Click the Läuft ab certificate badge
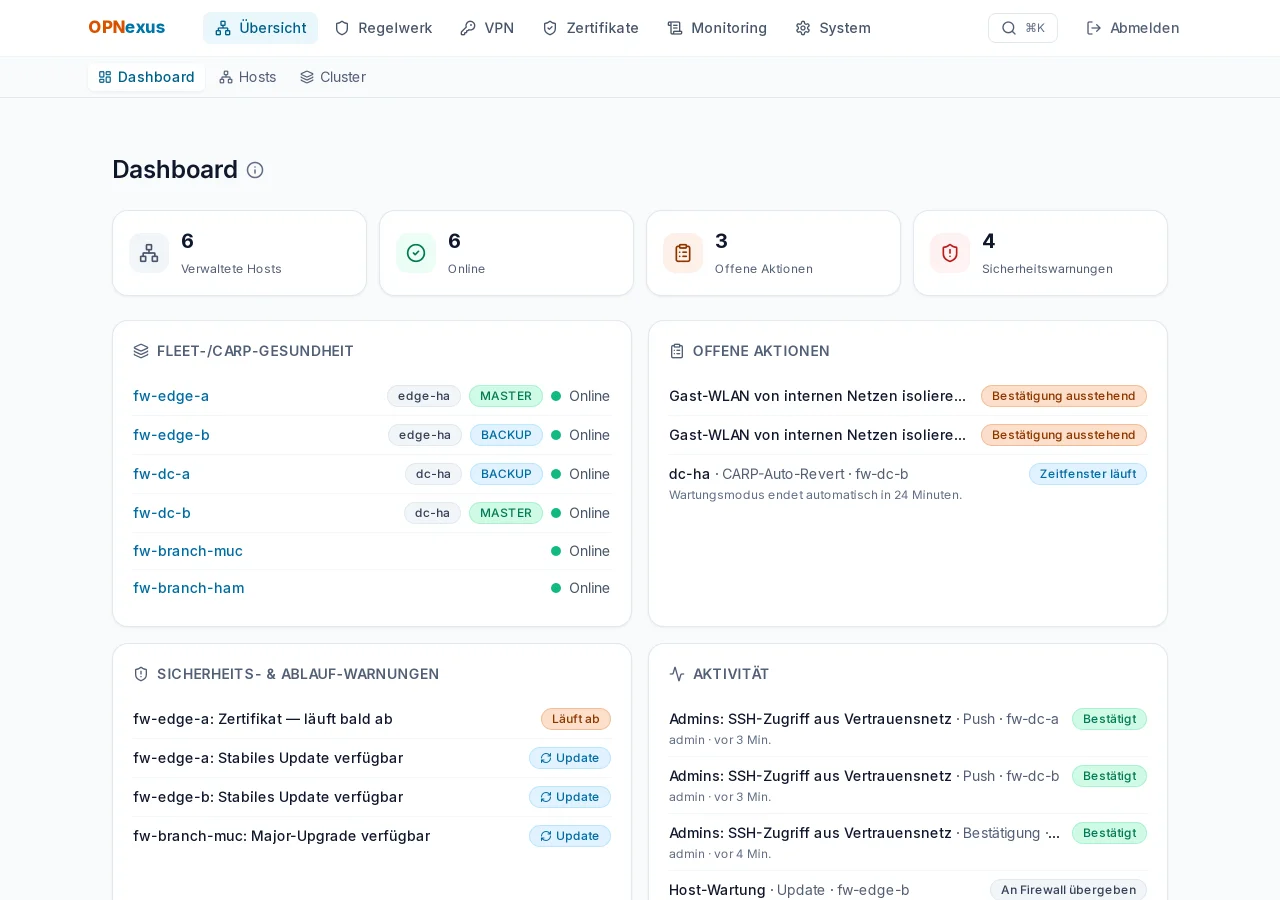1280x900 pixels. [576, 719]
